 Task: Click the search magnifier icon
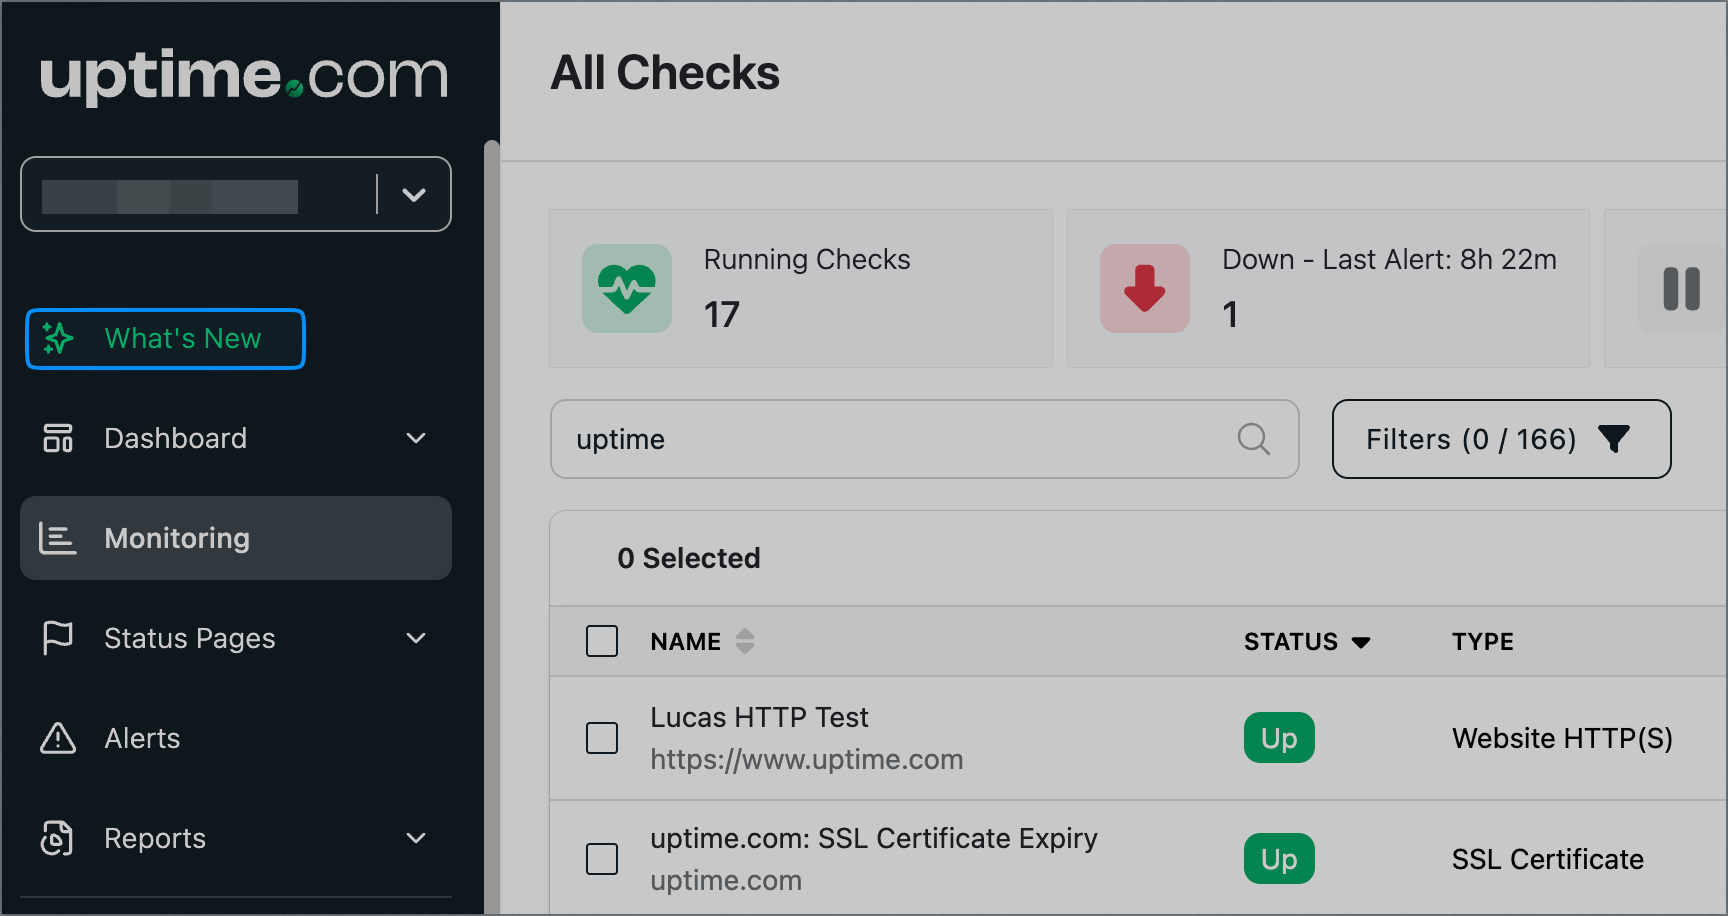click(x=1254, y=439)
